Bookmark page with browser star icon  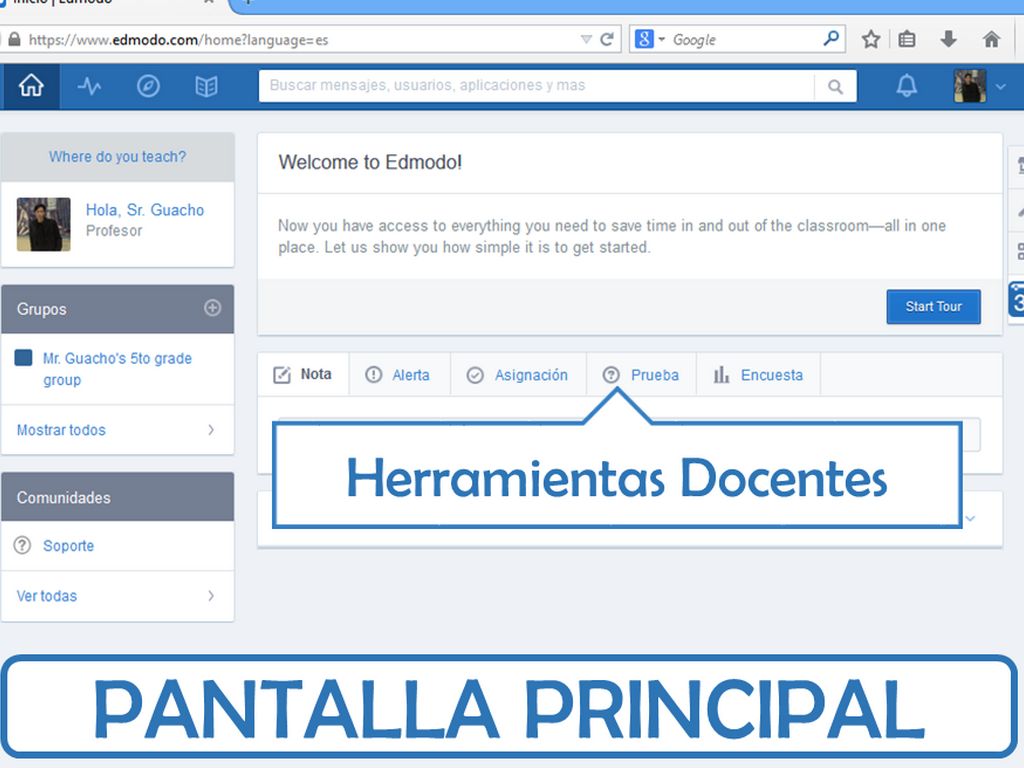tap(871, 39)
